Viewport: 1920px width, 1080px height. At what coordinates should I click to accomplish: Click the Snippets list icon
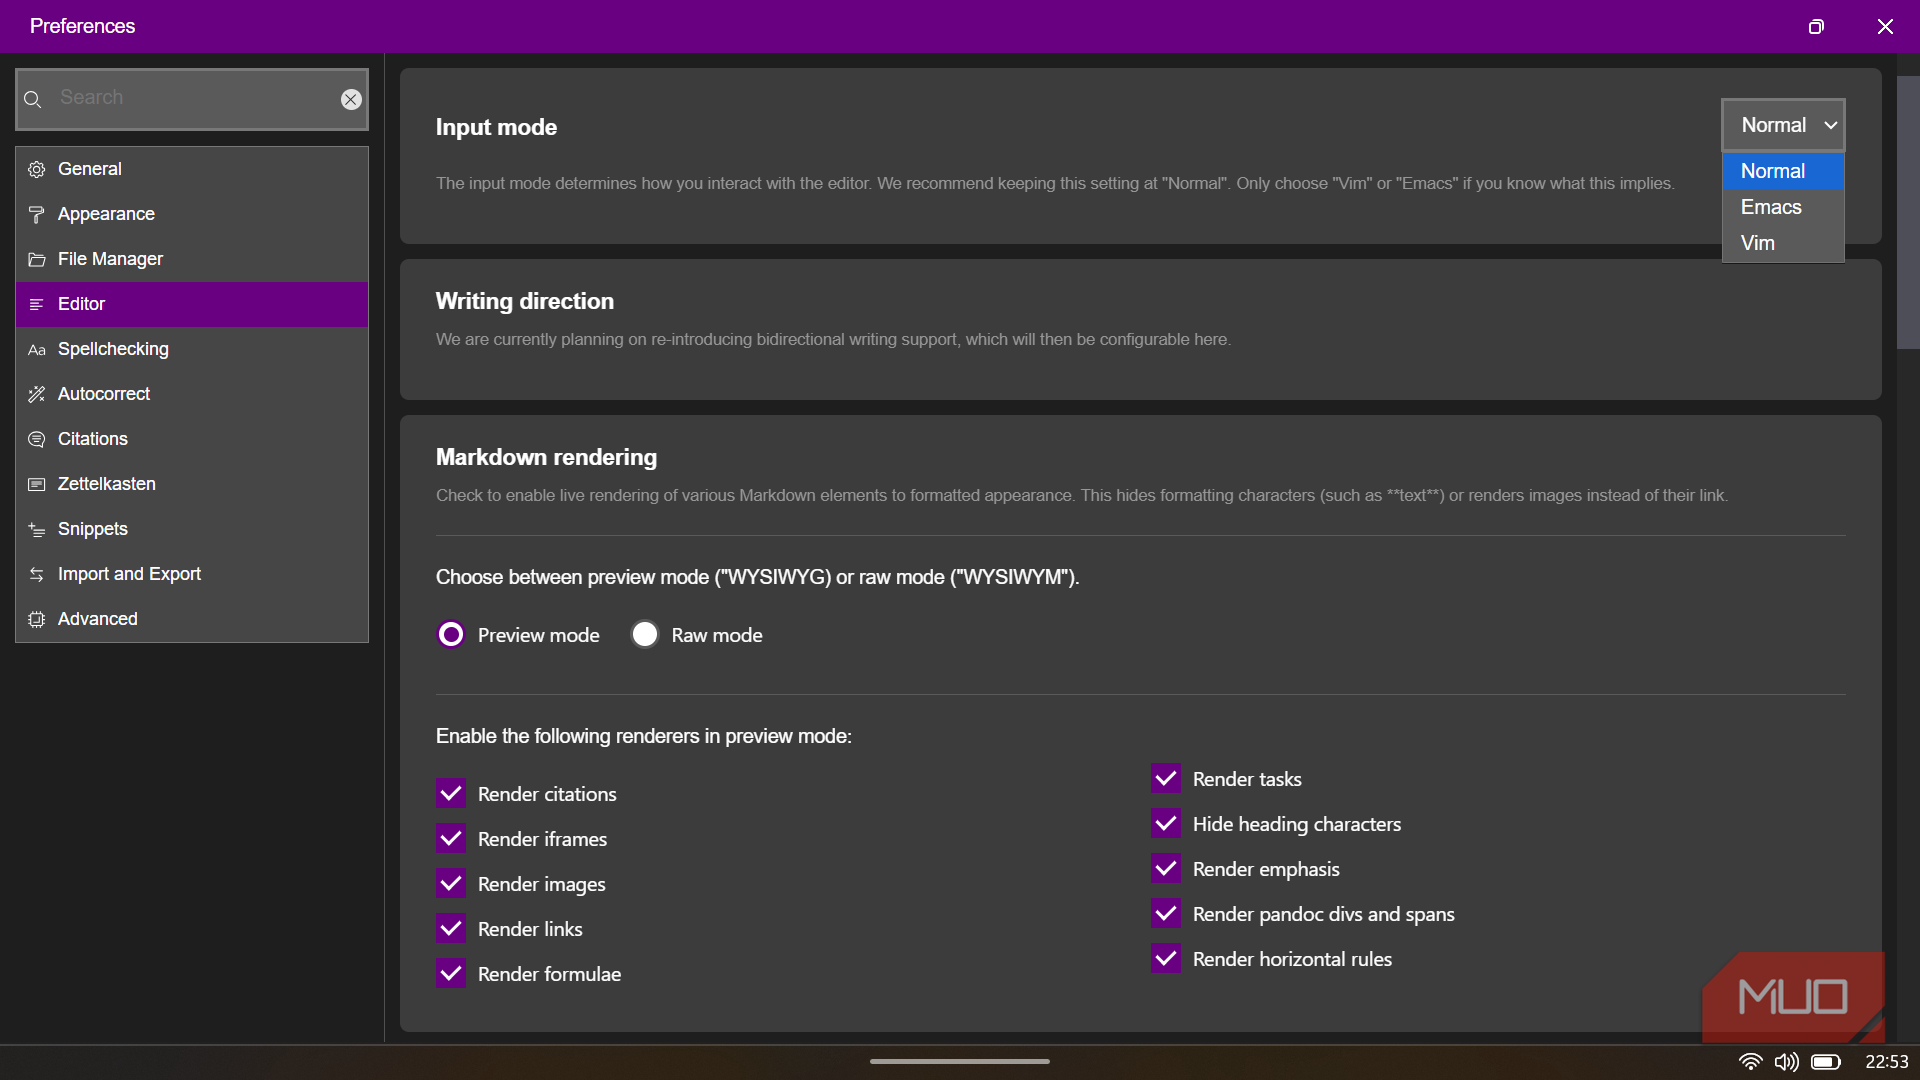pyautogui.click(x=37, y=530)
